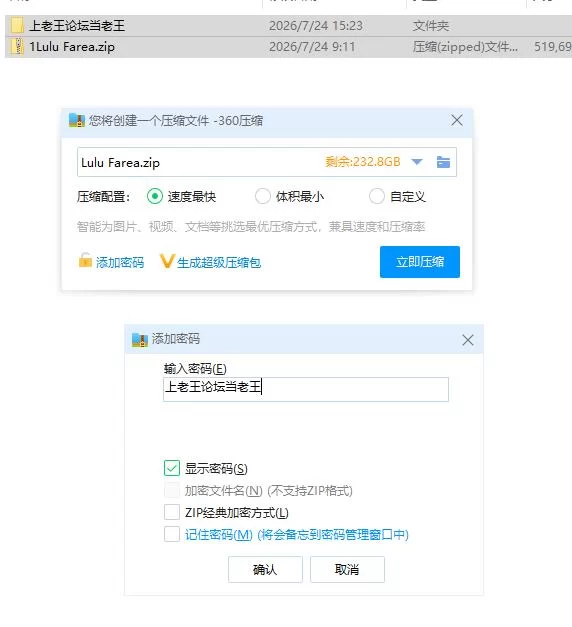This screenshot has width=572, height=627.
Task: Close the 添加密码 dialog
Action: click(468, 340)
